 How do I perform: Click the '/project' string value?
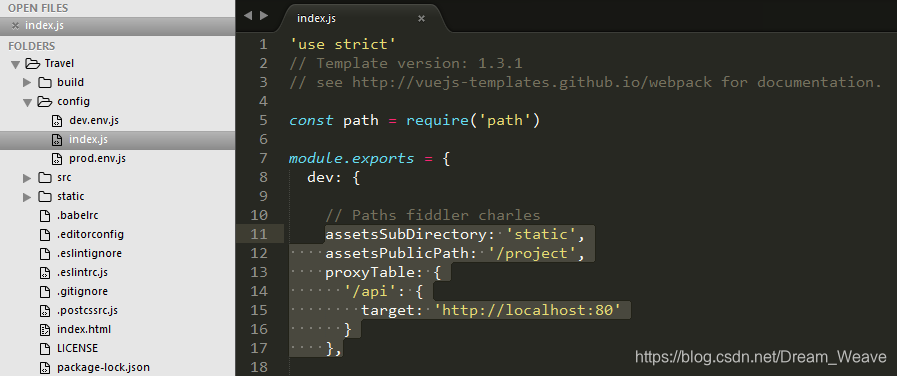click(532, 253)
